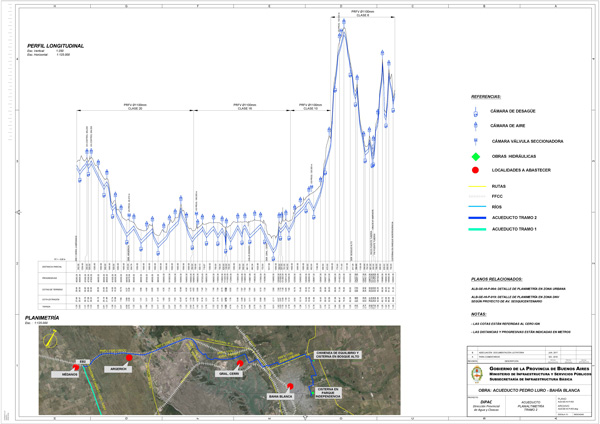Click the red marker at Argerich

128,358
